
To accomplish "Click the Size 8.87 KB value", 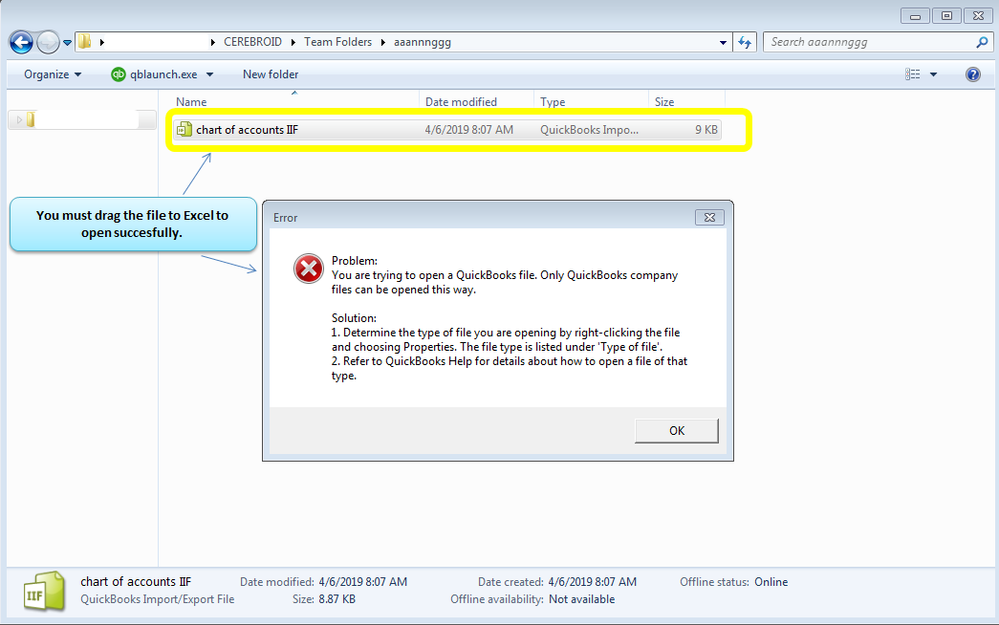I will (337, 599).
